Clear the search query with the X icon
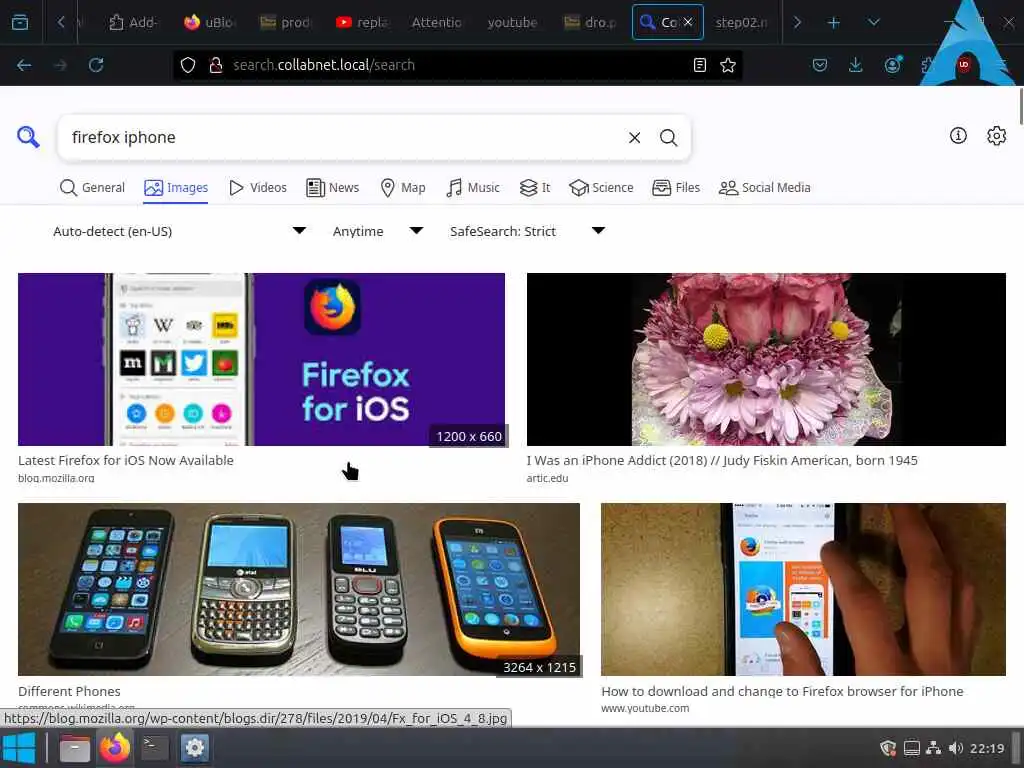Image resolution: width=1024 pixels, height=768 pixels. coord(634,138)
